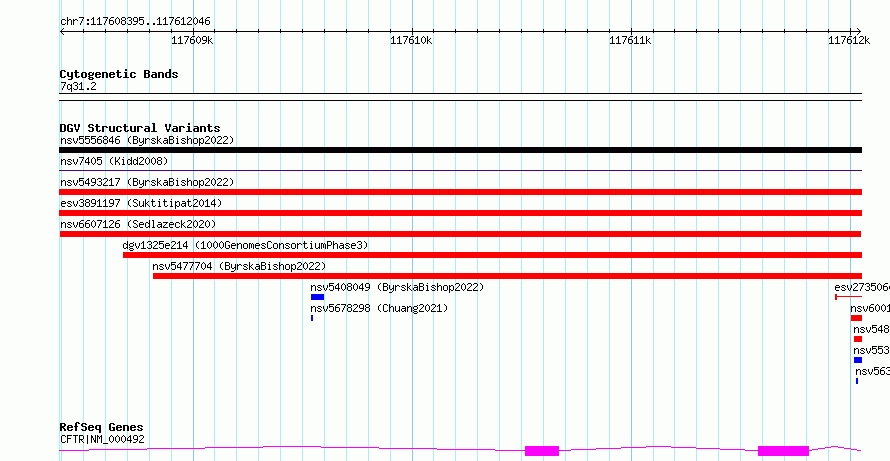Open variant label nsv7405 (Kidd2008)

(114, 161)
